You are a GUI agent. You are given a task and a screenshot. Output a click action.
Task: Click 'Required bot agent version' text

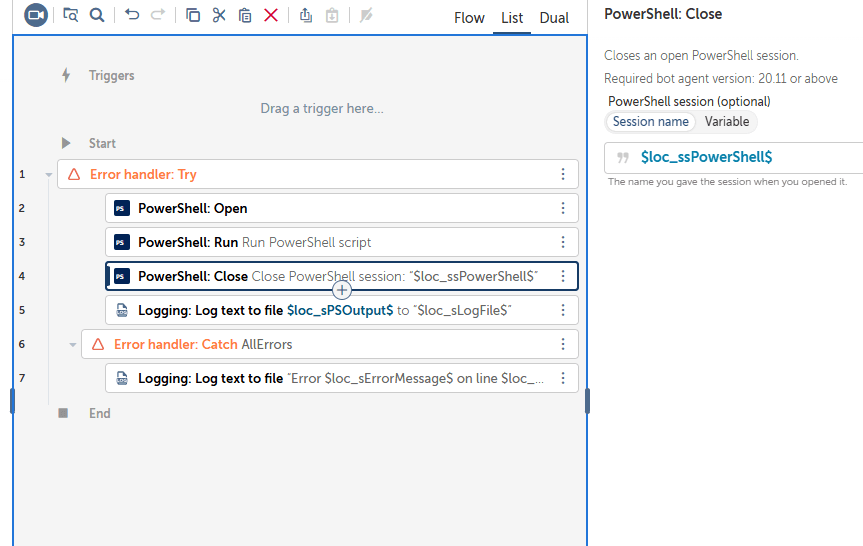[720, 79]
